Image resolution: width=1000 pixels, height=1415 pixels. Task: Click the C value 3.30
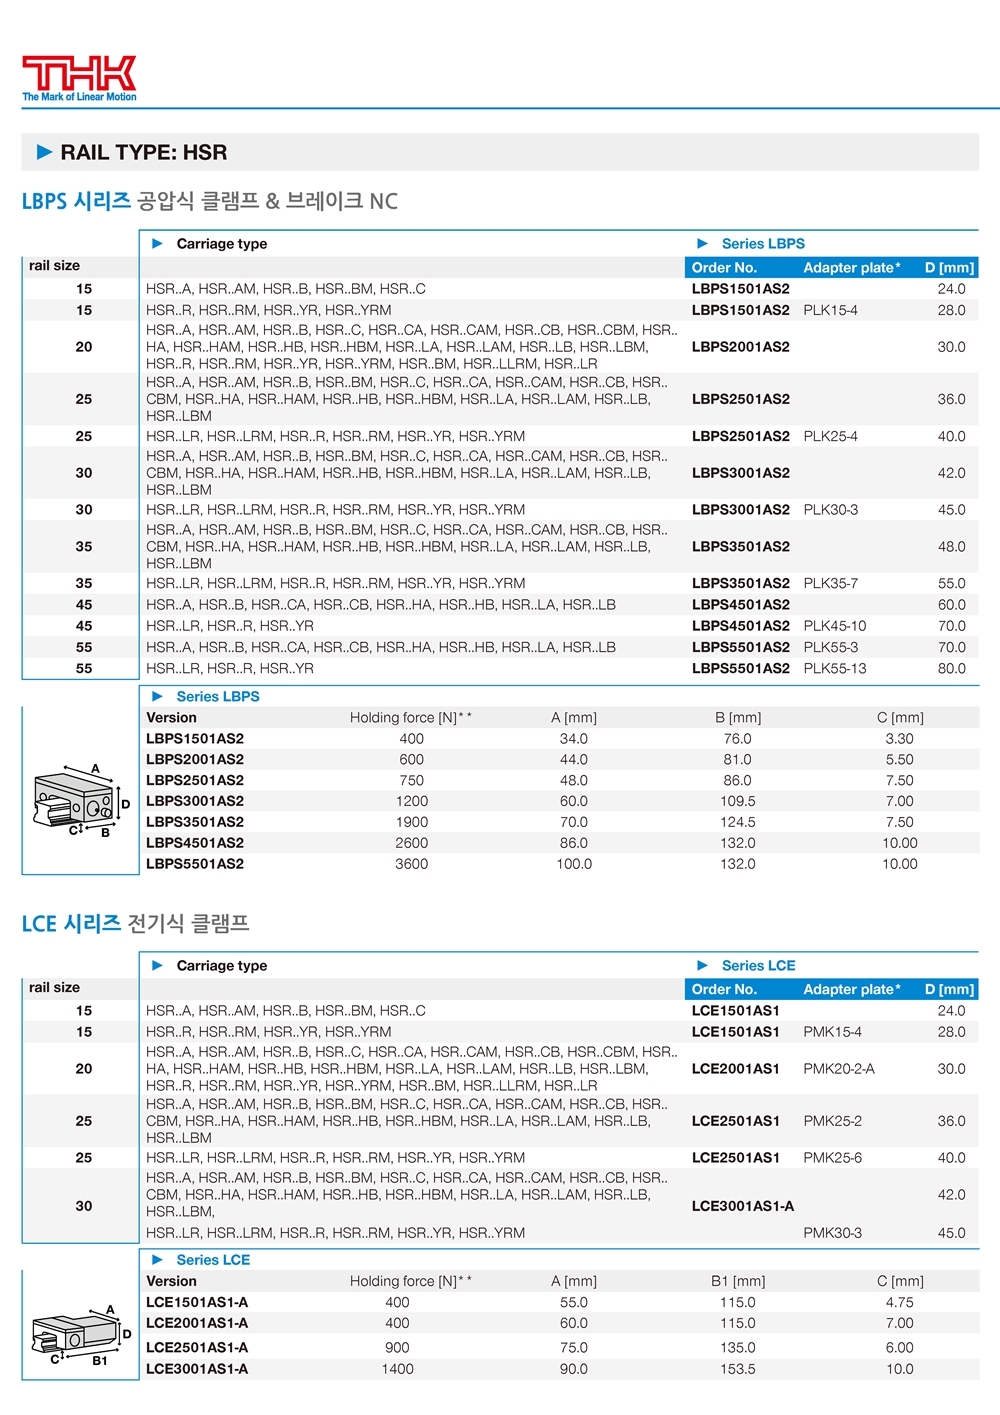coord(900,739)
